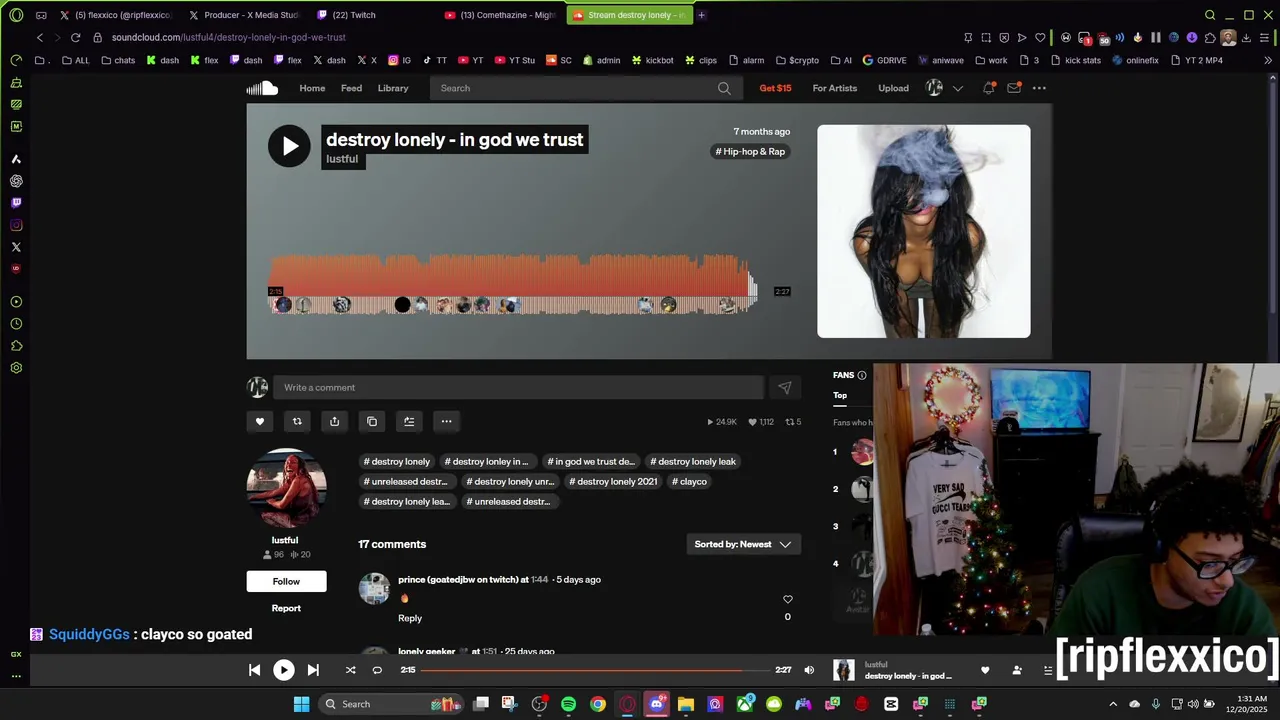1280x720 pixels.
Task: Like prince's comment
Action: [x=787, y=599]
